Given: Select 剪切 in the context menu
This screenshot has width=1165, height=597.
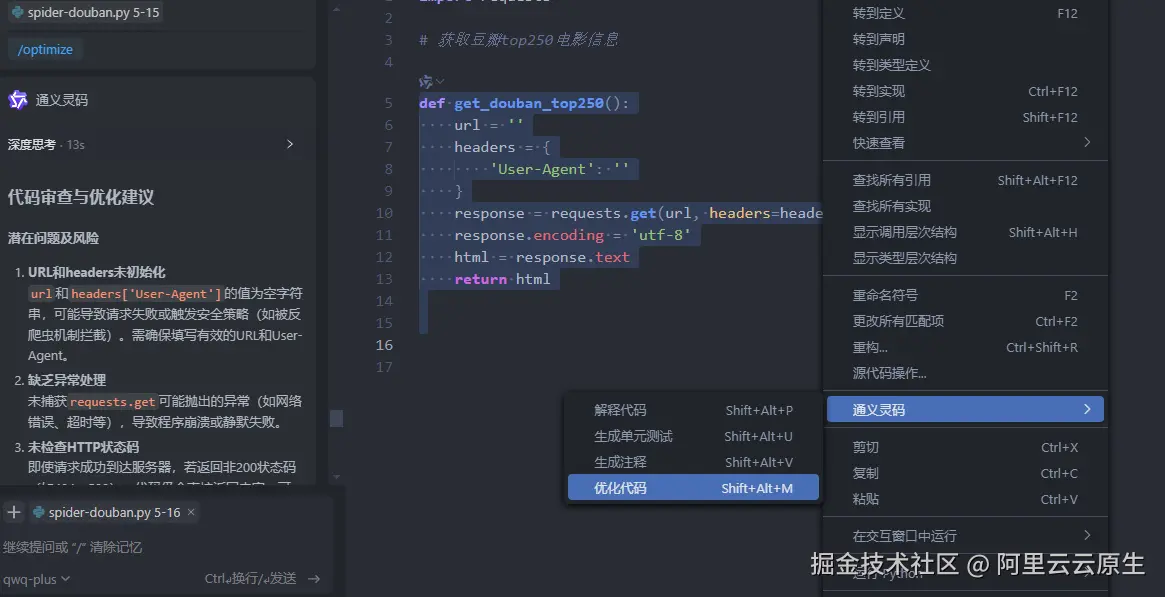Looking at the screenshot, I should (965, 447).
